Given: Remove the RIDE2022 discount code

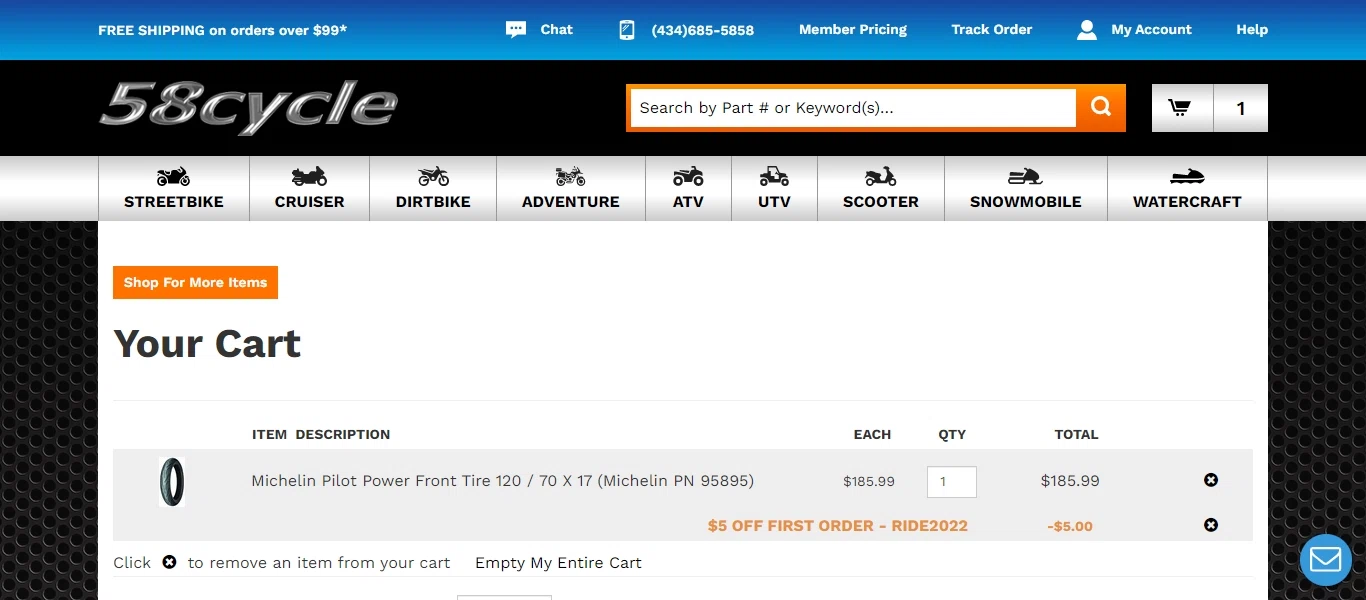Looking at the screenshot, I should click(1211, 525).
